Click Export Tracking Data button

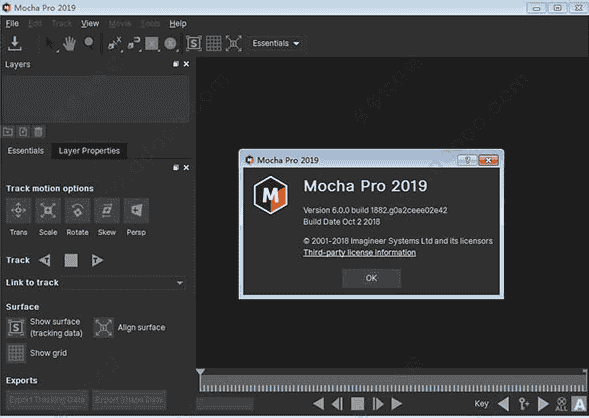tap(47, 400)
